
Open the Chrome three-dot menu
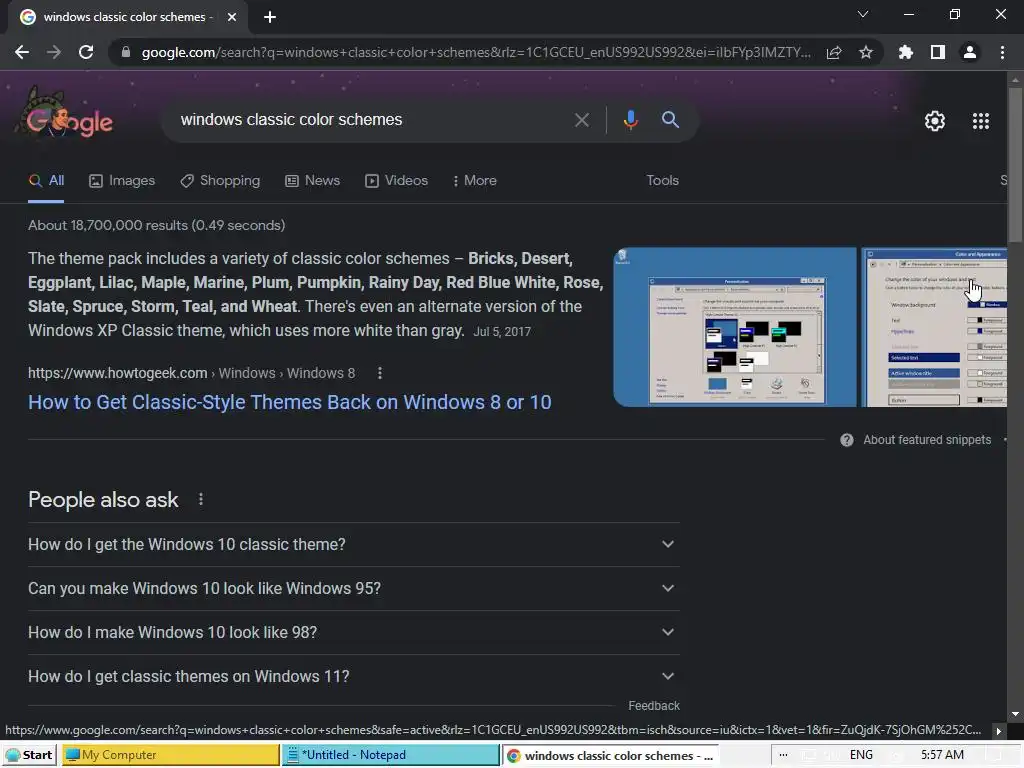(x=1002, y=52)
